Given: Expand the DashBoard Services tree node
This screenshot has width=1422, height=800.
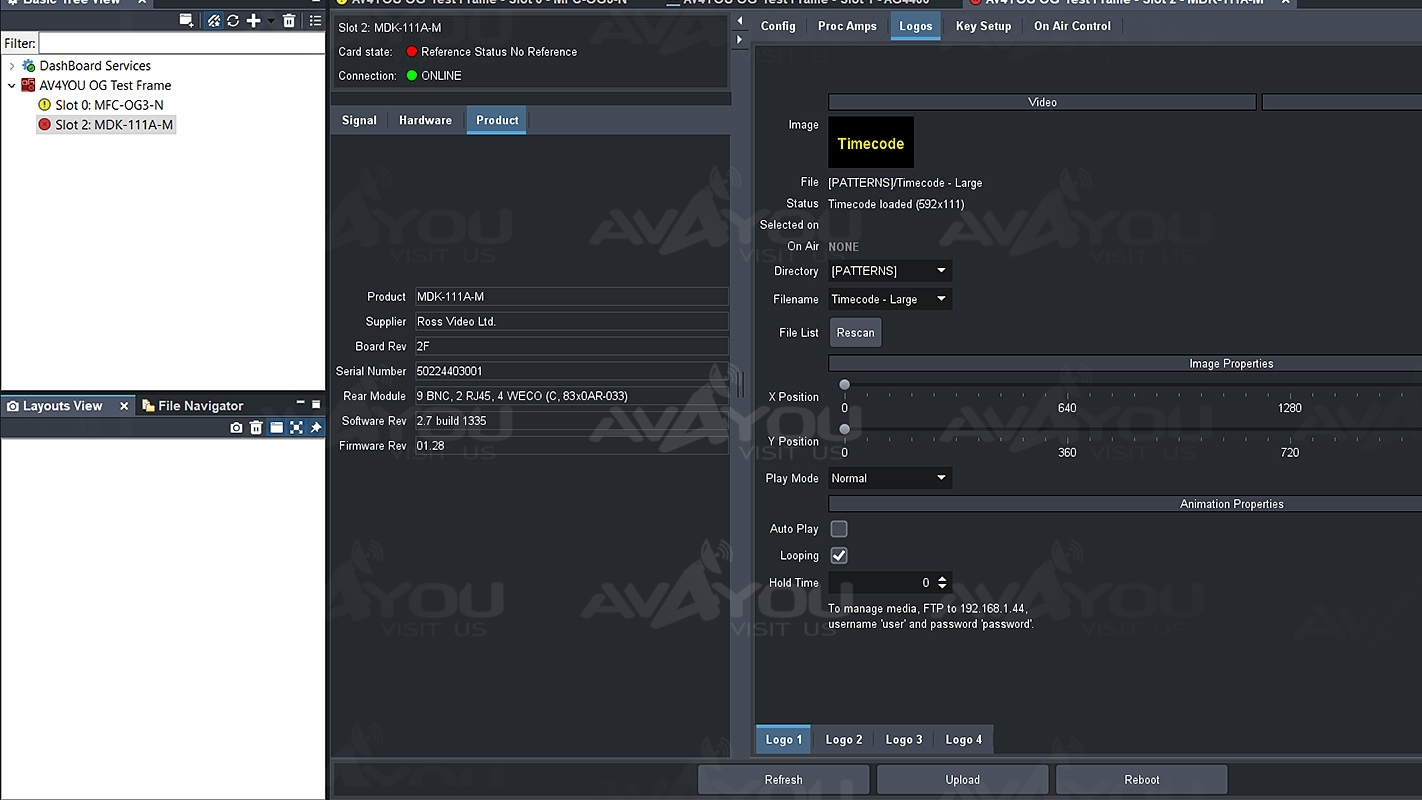Looking at the screenshot, I should point(12,66).
